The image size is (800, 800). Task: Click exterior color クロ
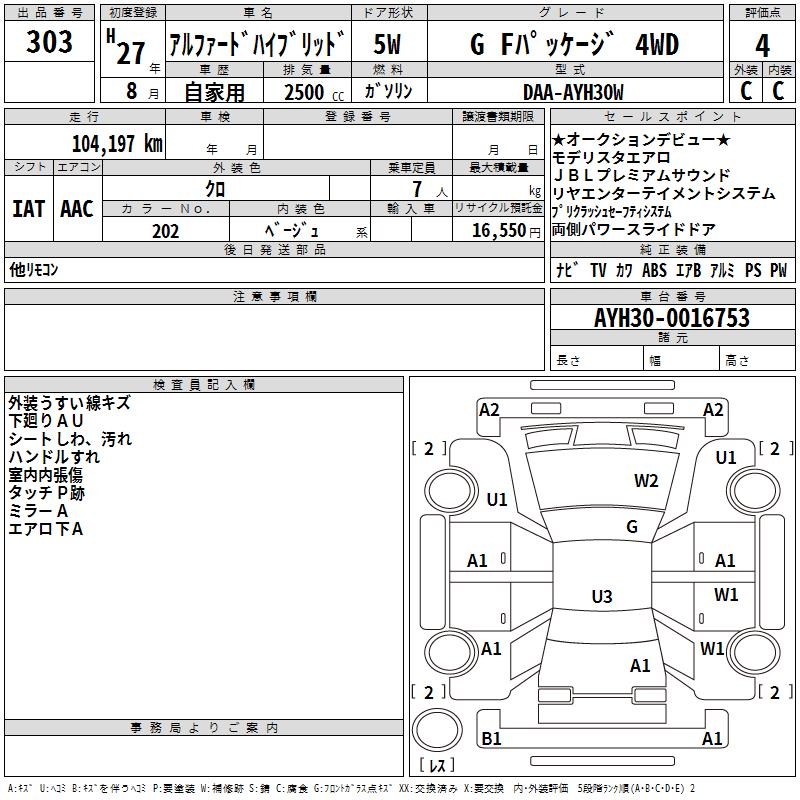215,189
